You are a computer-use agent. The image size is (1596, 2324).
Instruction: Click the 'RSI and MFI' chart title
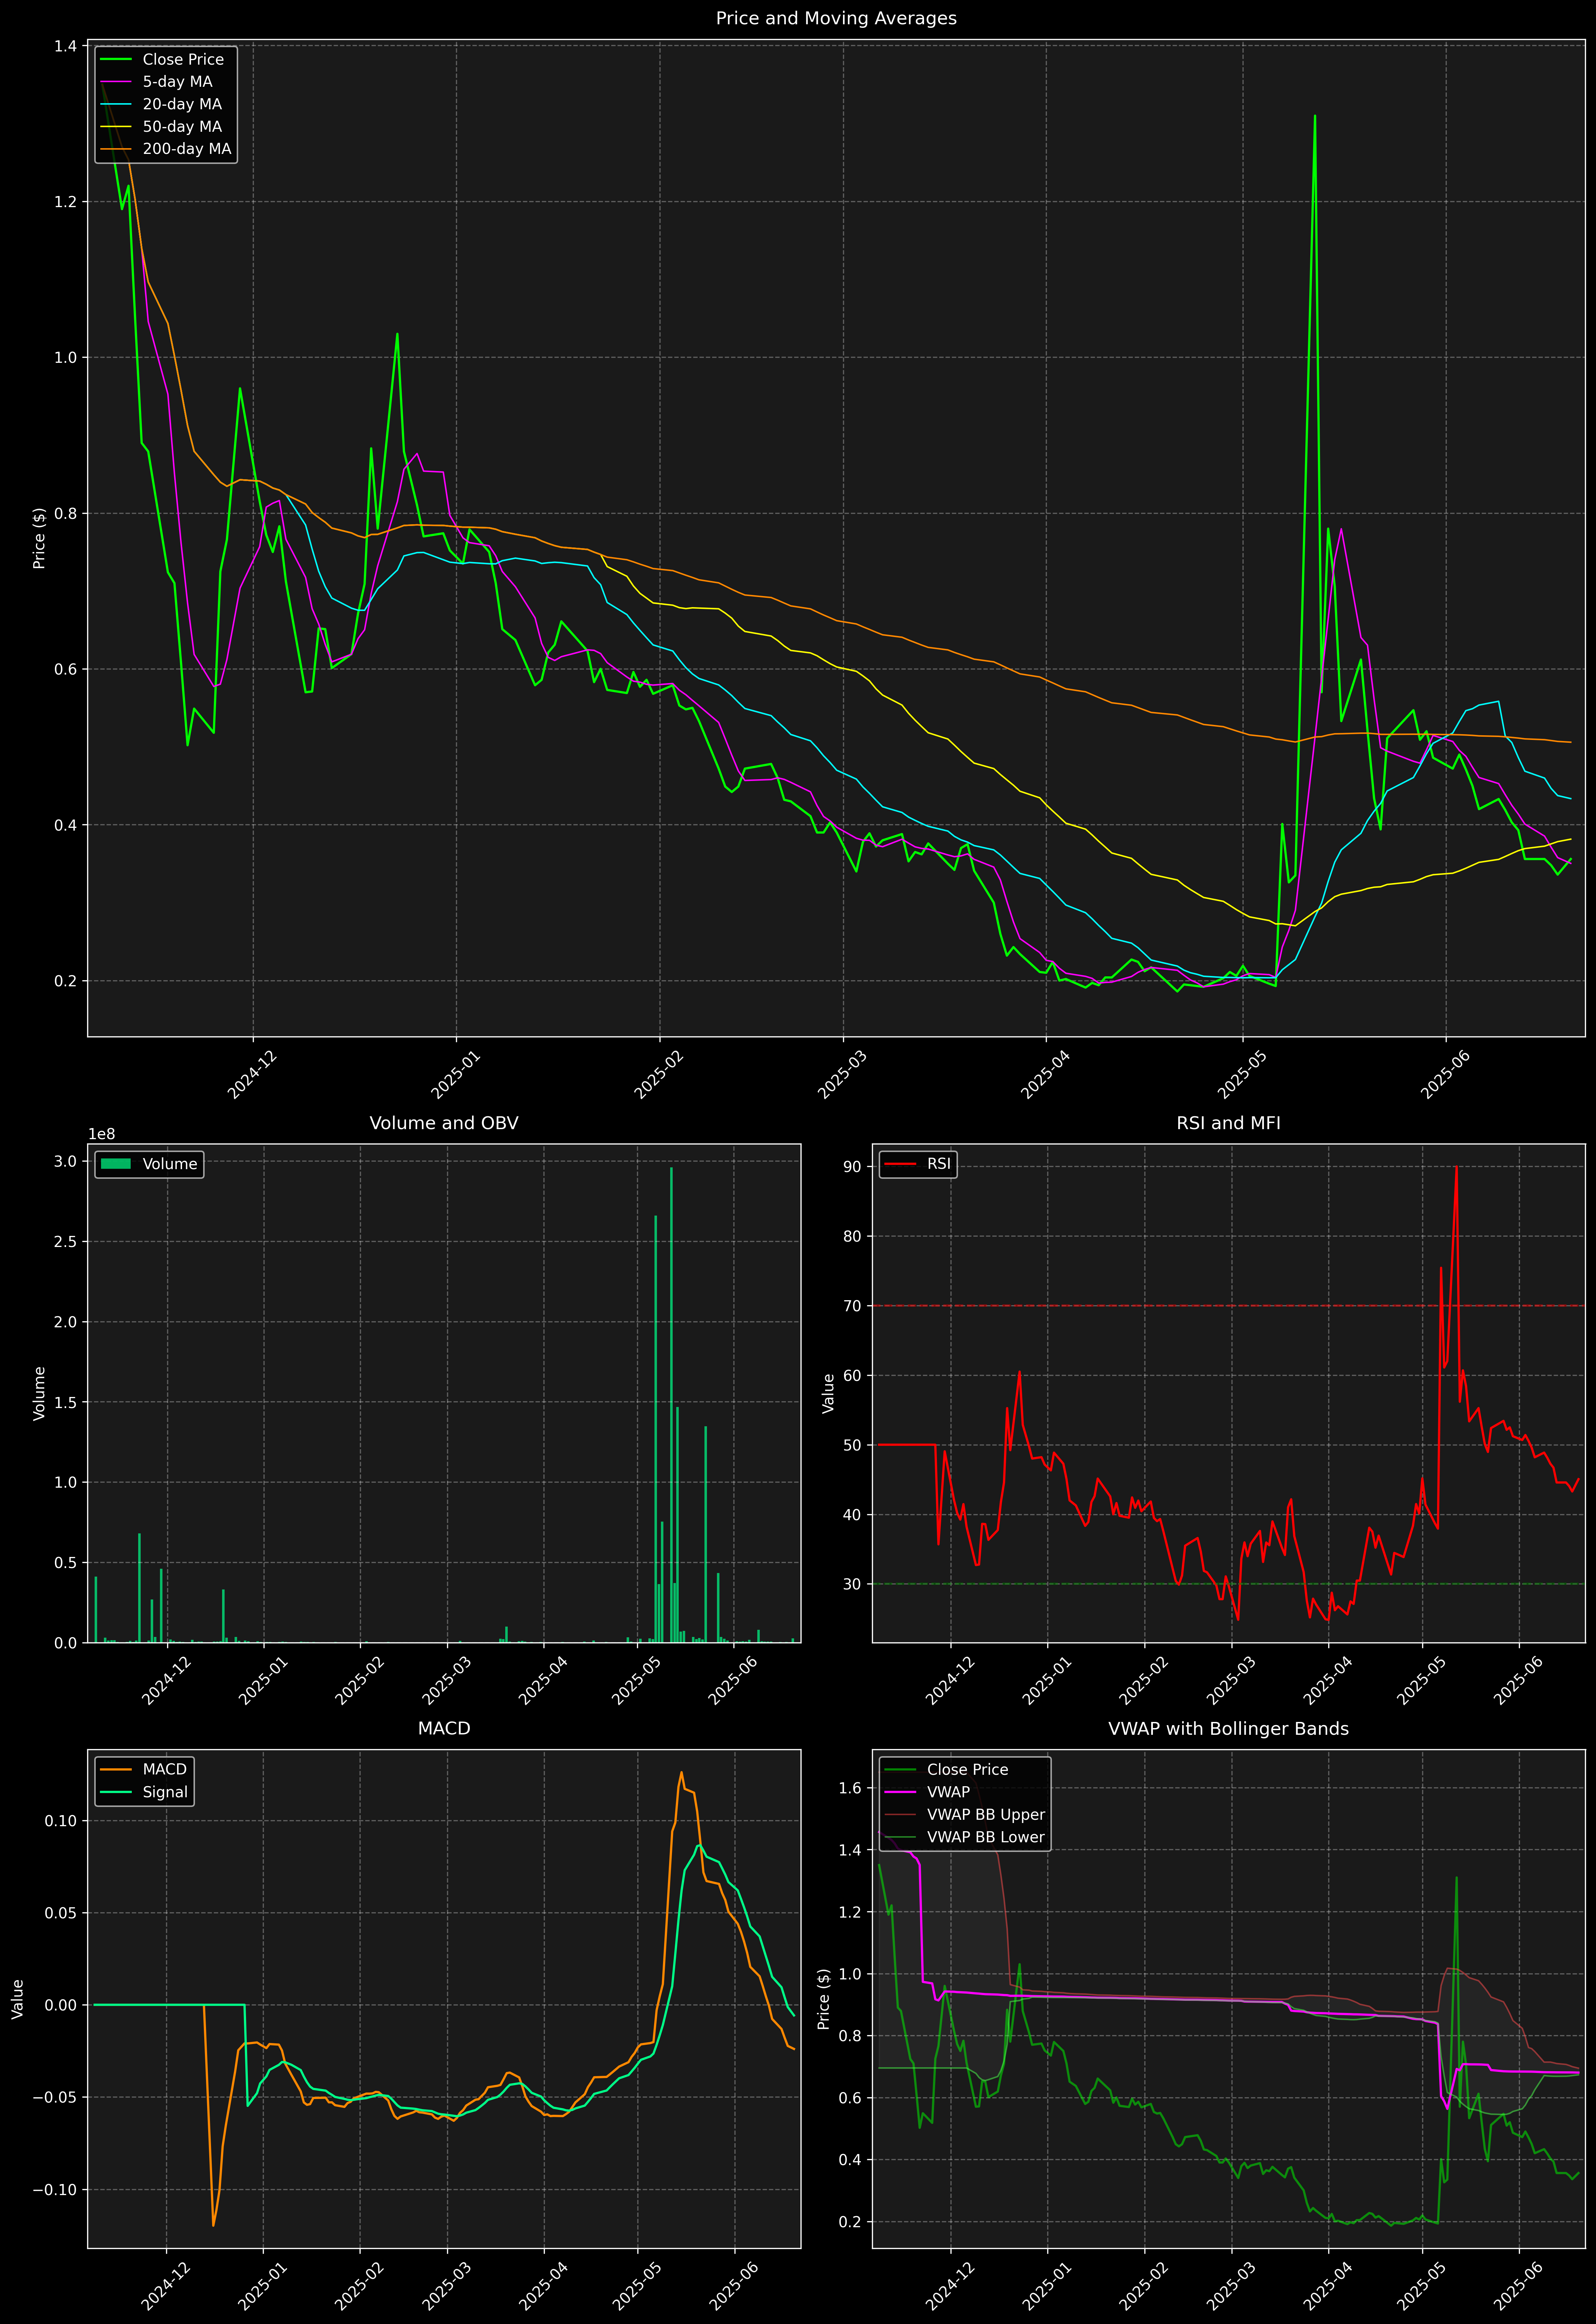click(x=1228, y=1123)
